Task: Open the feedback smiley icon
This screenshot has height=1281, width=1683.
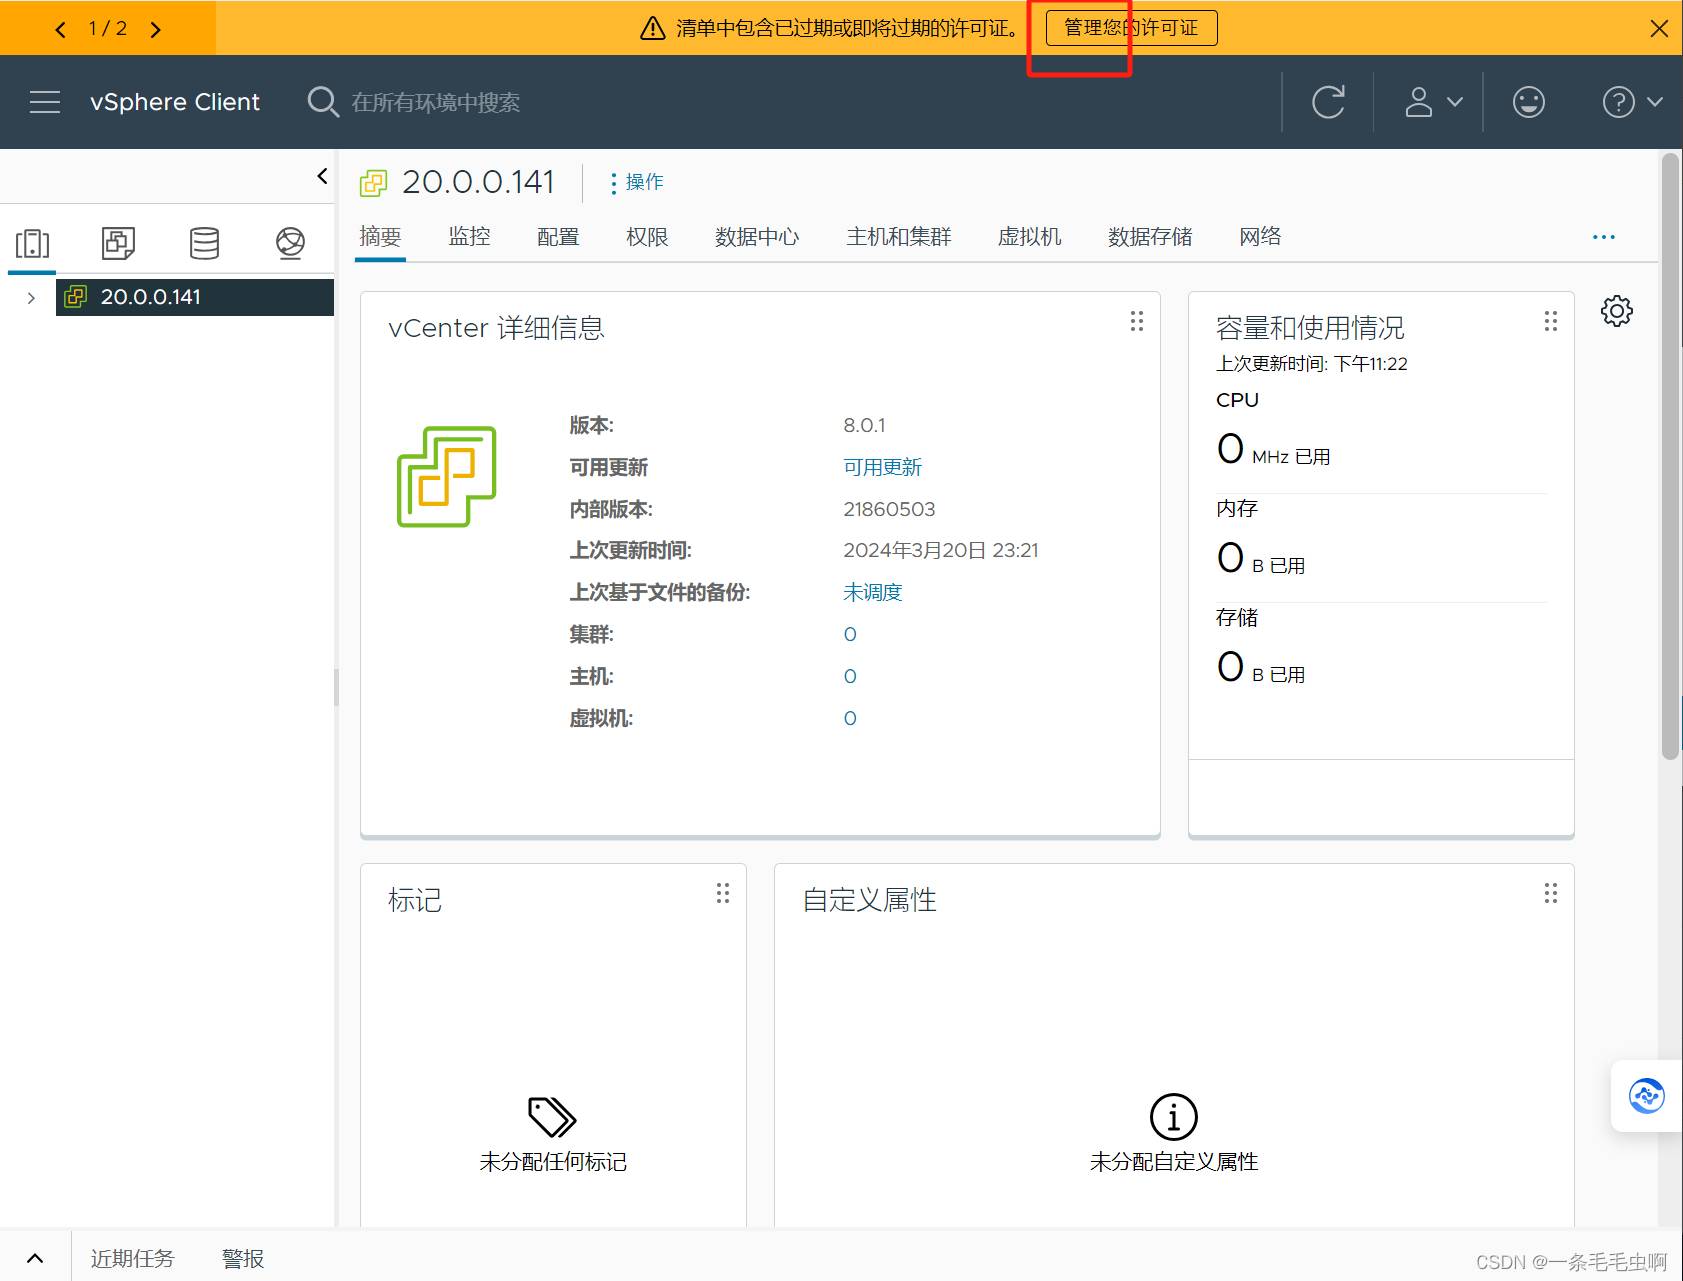Action: pos(1528,102)
